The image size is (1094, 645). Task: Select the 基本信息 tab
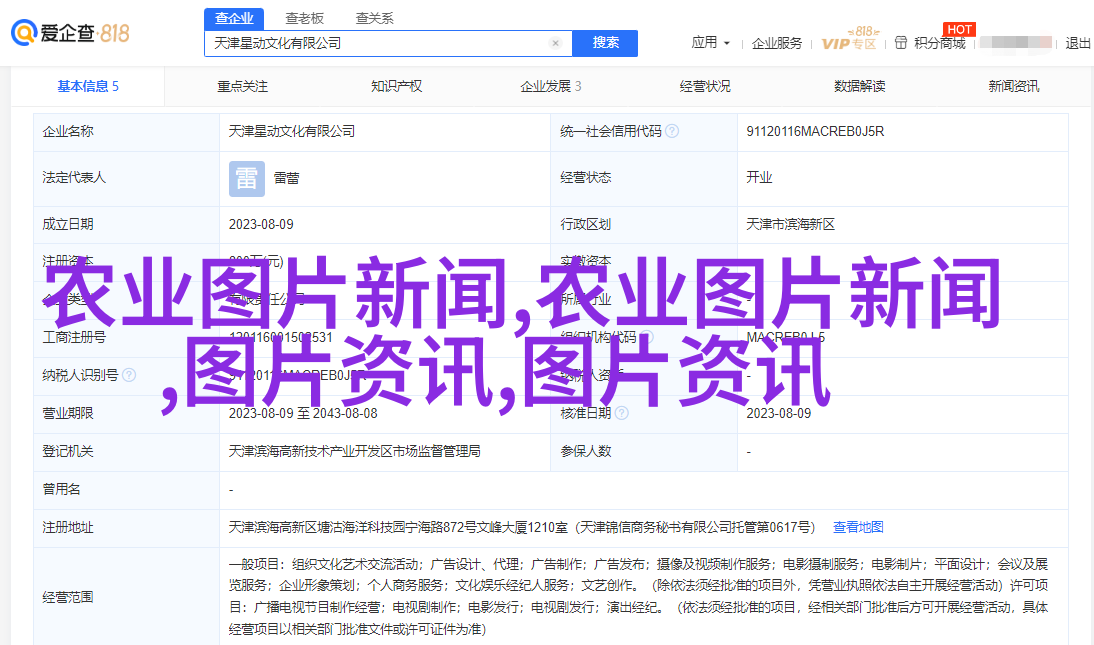click(88, 87)
